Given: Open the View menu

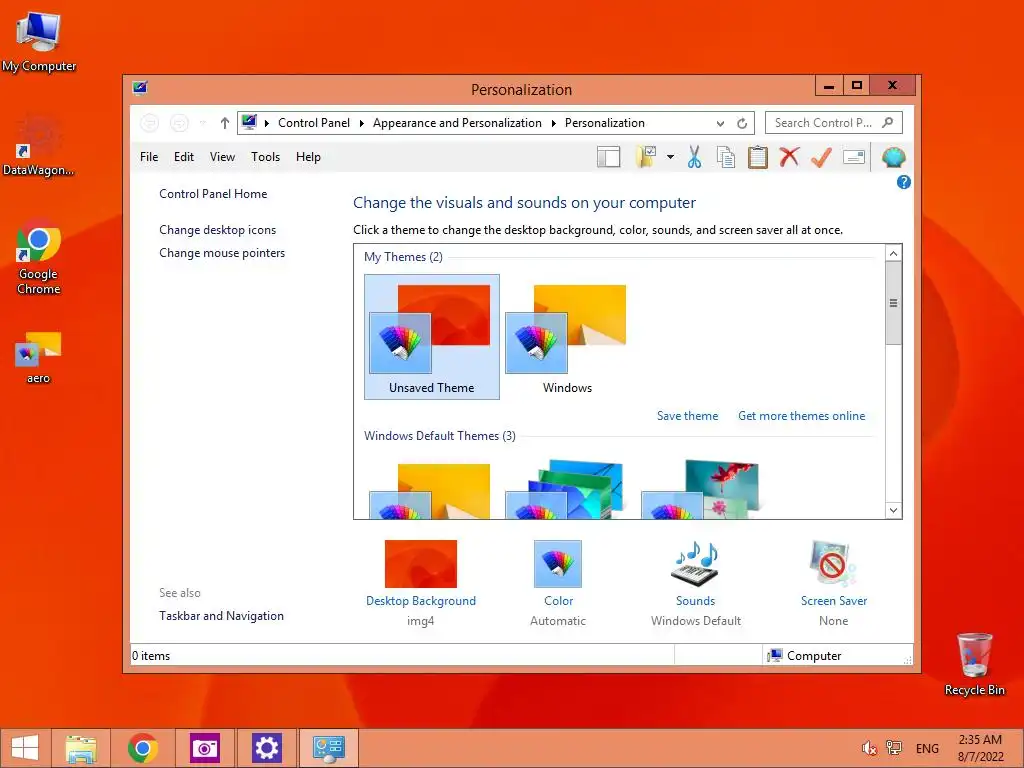Looking at the screenshot, I should (222, 157).
